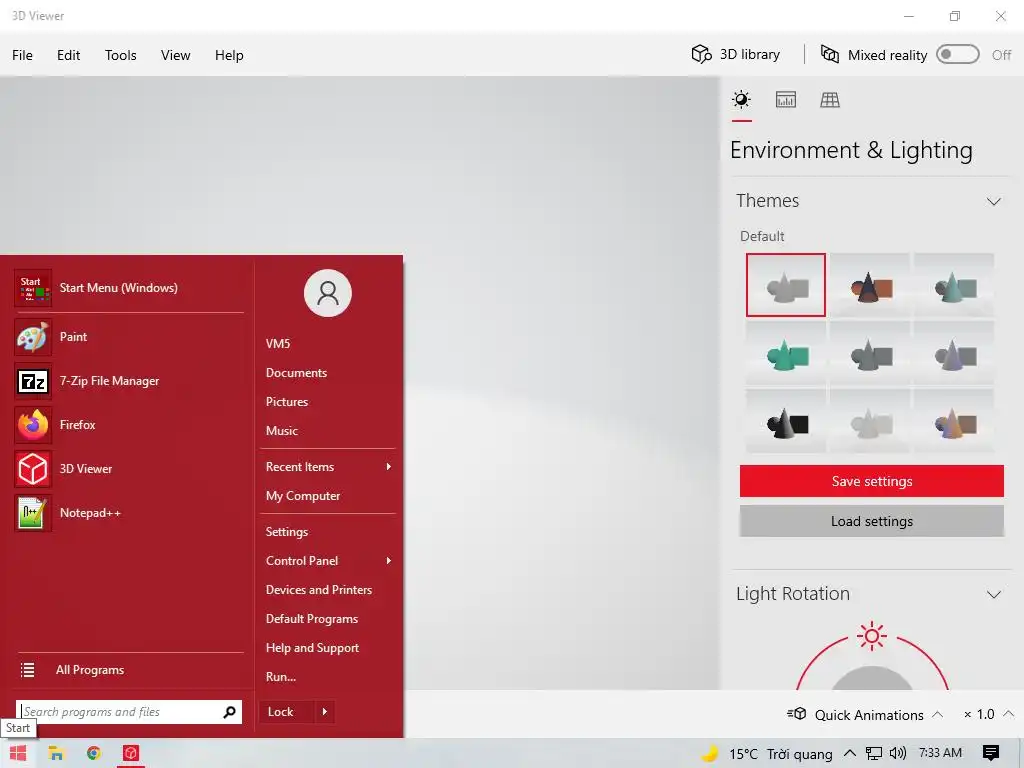
Task: Click the 7:33 AM clock
Action: coord(940,753)
